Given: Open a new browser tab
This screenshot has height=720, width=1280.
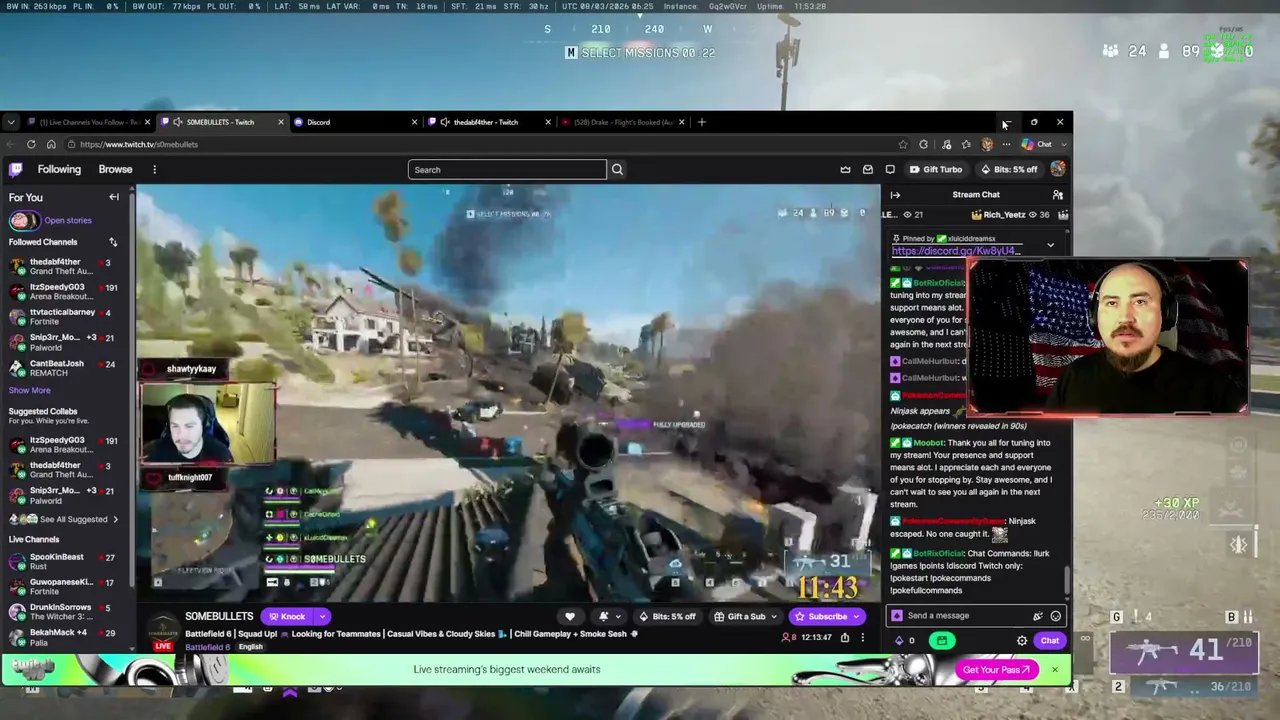Looking at the screenshot, I should (x=701, y=122).
